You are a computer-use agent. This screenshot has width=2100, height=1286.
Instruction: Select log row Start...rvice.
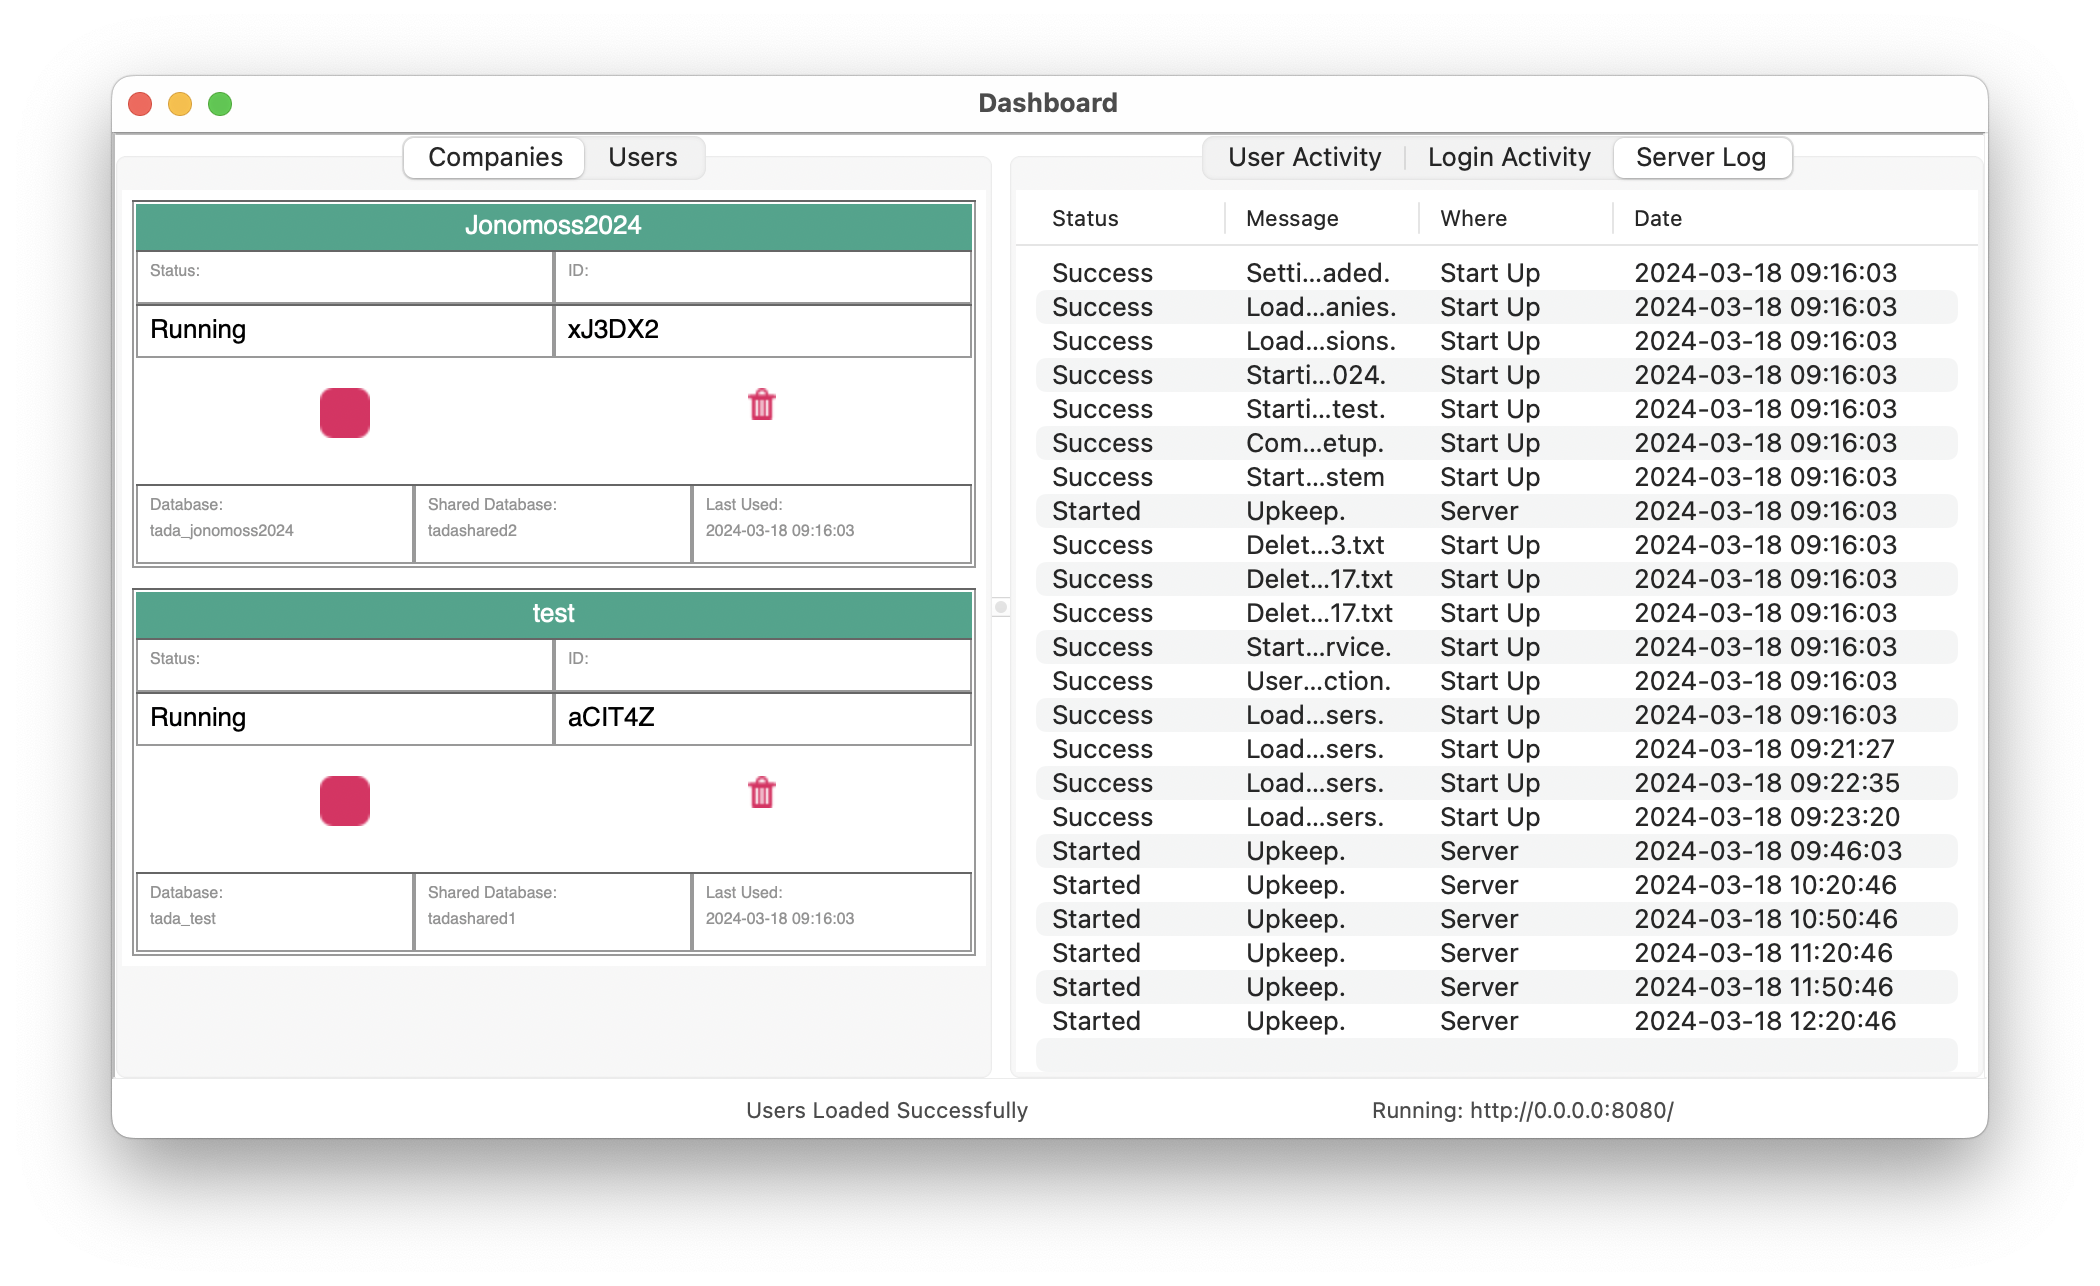[x=1496, y=647]
